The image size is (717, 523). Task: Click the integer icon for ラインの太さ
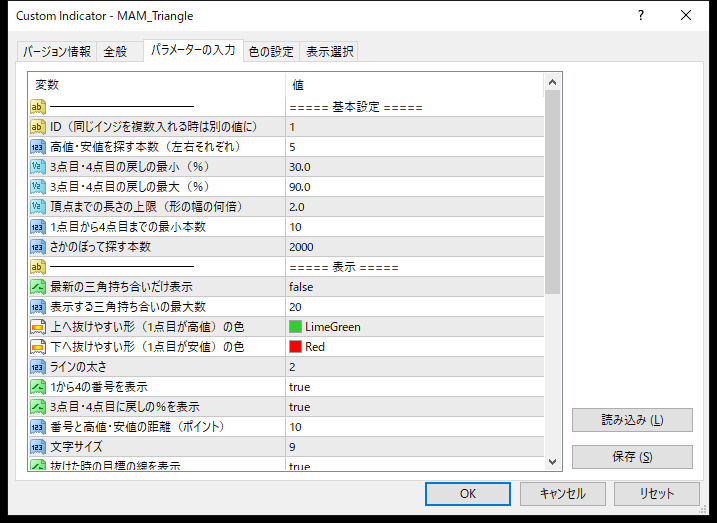pos(38,367)
